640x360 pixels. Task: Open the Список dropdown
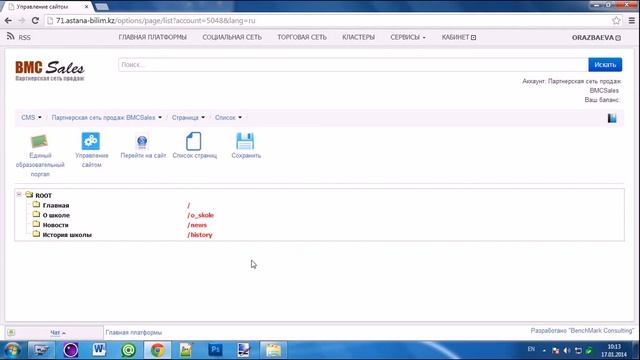[228, 118]
